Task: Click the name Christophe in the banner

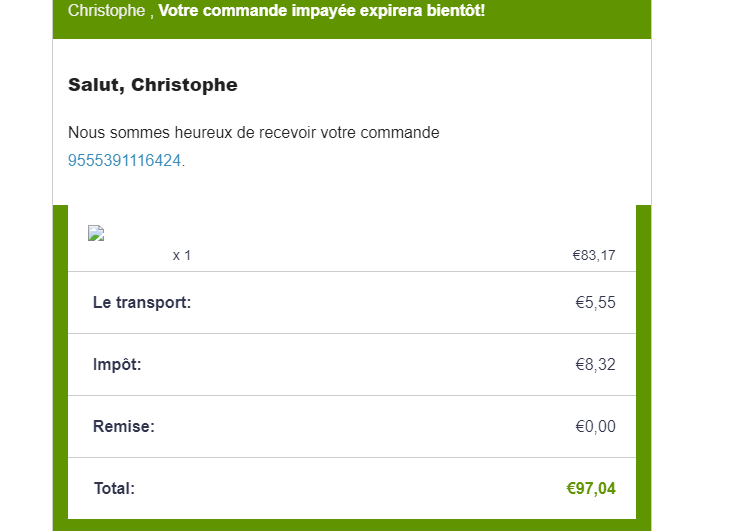Action: click(108, 11)
